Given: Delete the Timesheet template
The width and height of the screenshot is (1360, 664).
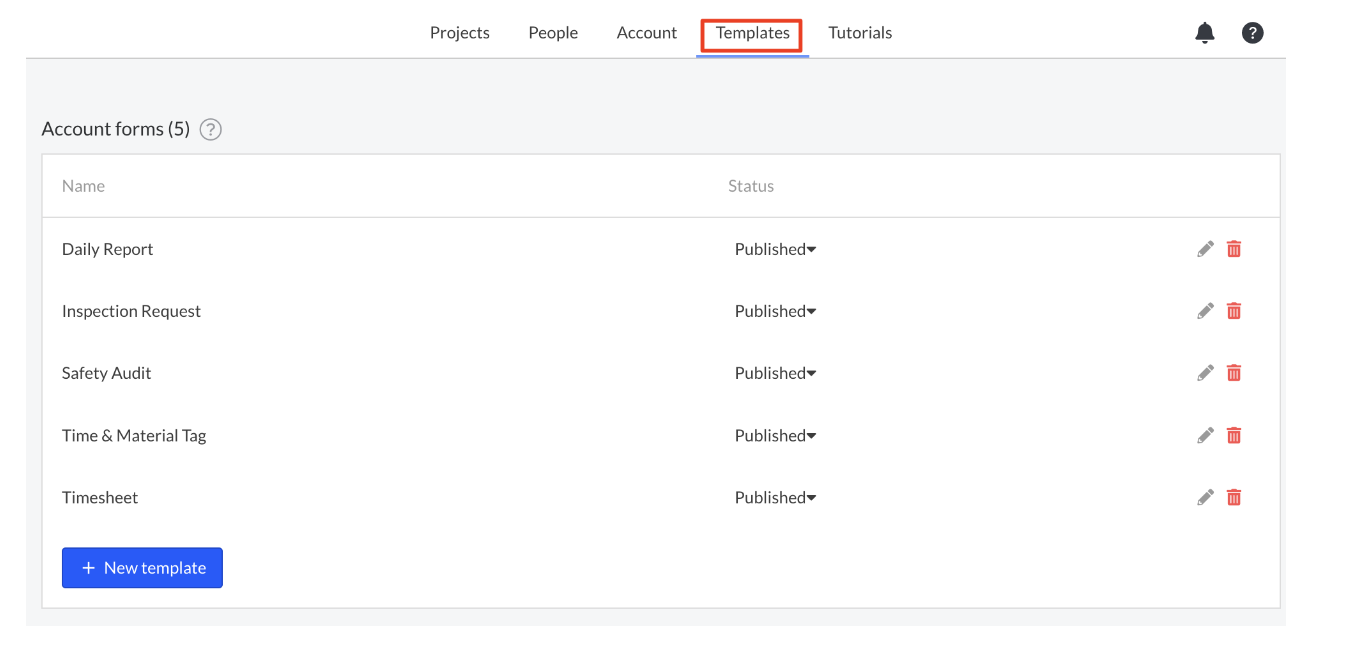Looking at the screenshot, I should [1233, 497].
